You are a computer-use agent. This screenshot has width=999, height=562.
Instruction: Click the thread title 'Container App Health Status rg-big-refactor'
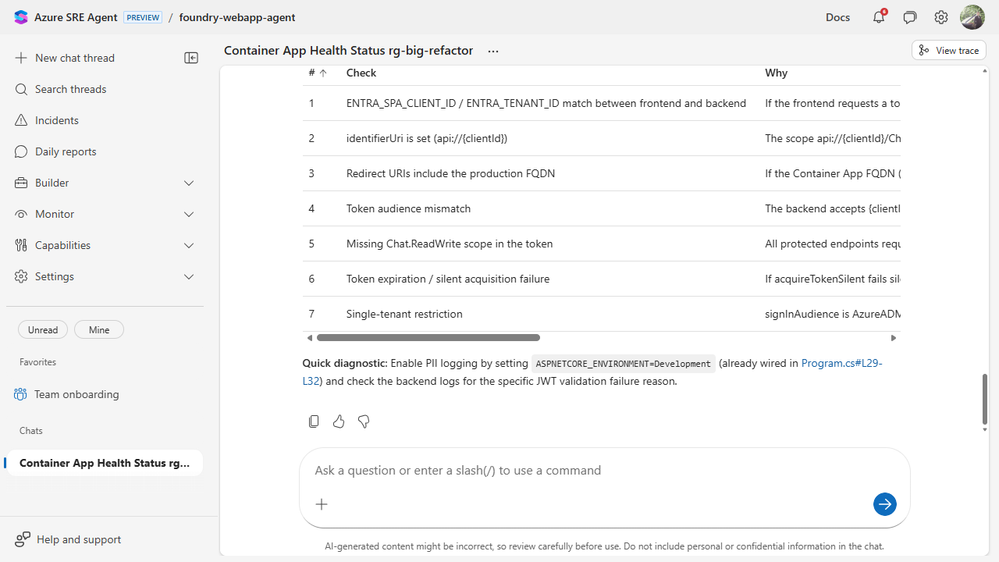coord(348,51)
